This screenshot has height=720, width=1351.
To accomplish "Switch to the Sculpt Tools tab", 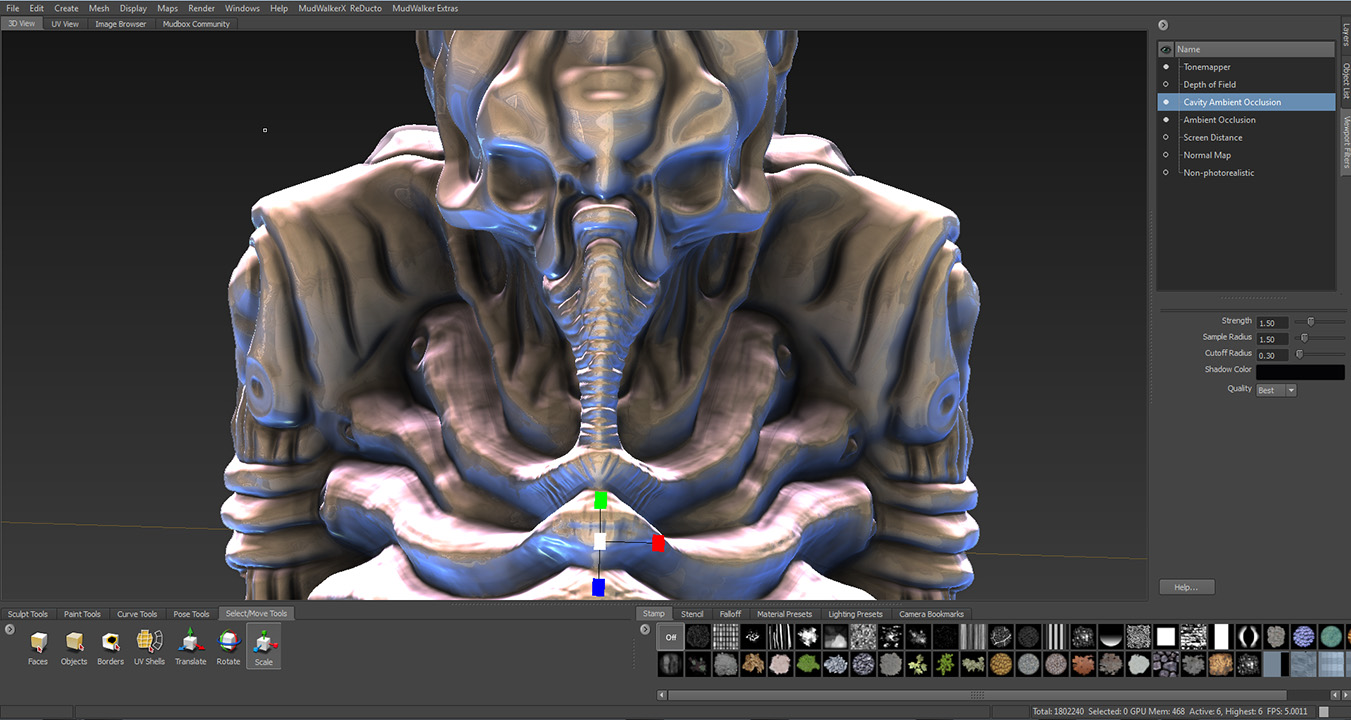I will coord(28,614).
